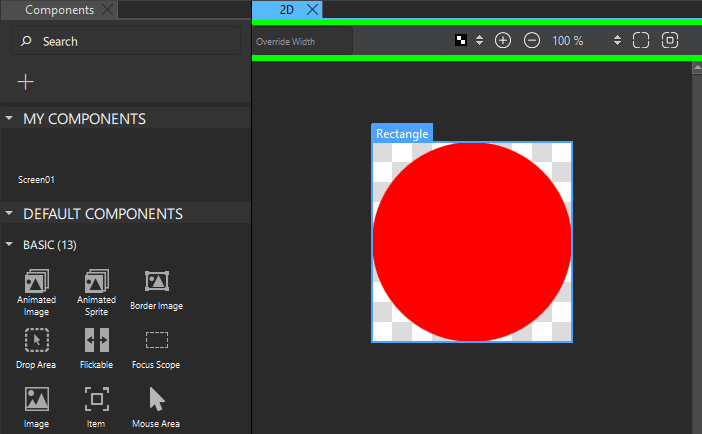
Task: Click the zoom screen to fit icon
Action: point(641,40)
